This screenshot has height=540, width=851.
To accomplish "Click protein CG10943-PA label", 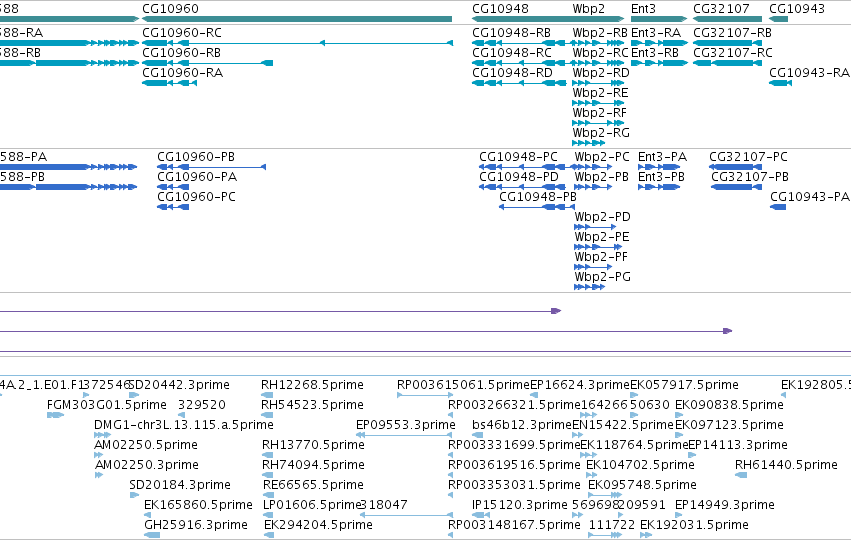I will point(810,197).
